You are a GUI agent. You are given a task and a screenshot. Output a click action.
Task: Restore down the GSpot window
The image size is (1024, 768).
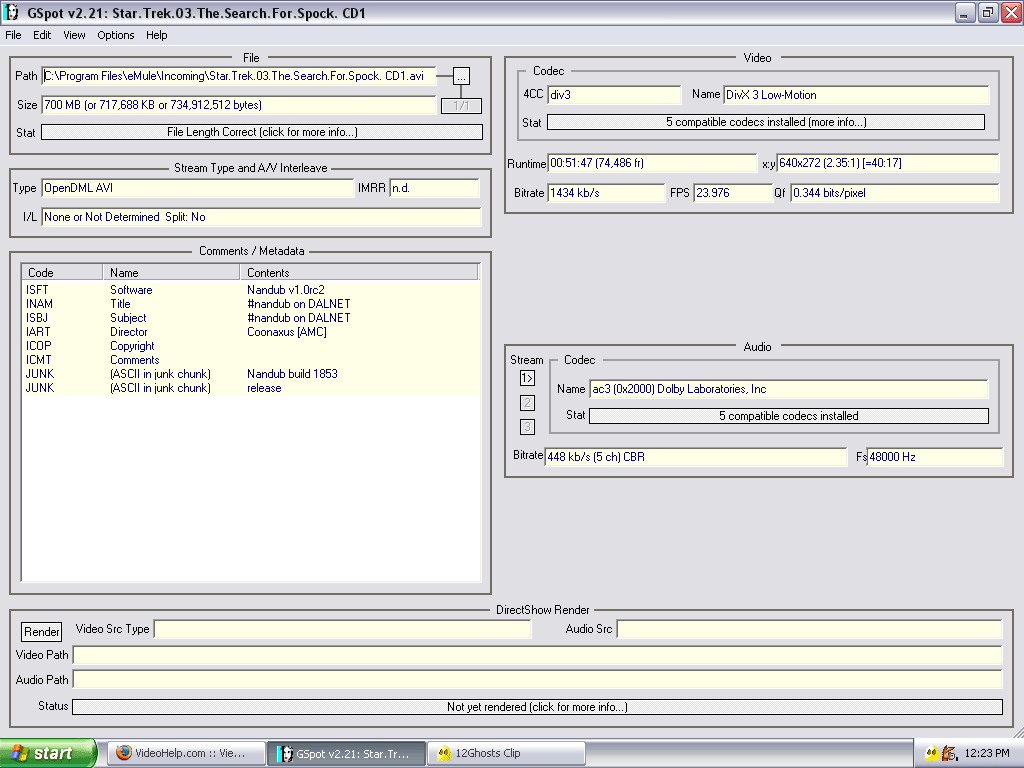pos(988,12)
